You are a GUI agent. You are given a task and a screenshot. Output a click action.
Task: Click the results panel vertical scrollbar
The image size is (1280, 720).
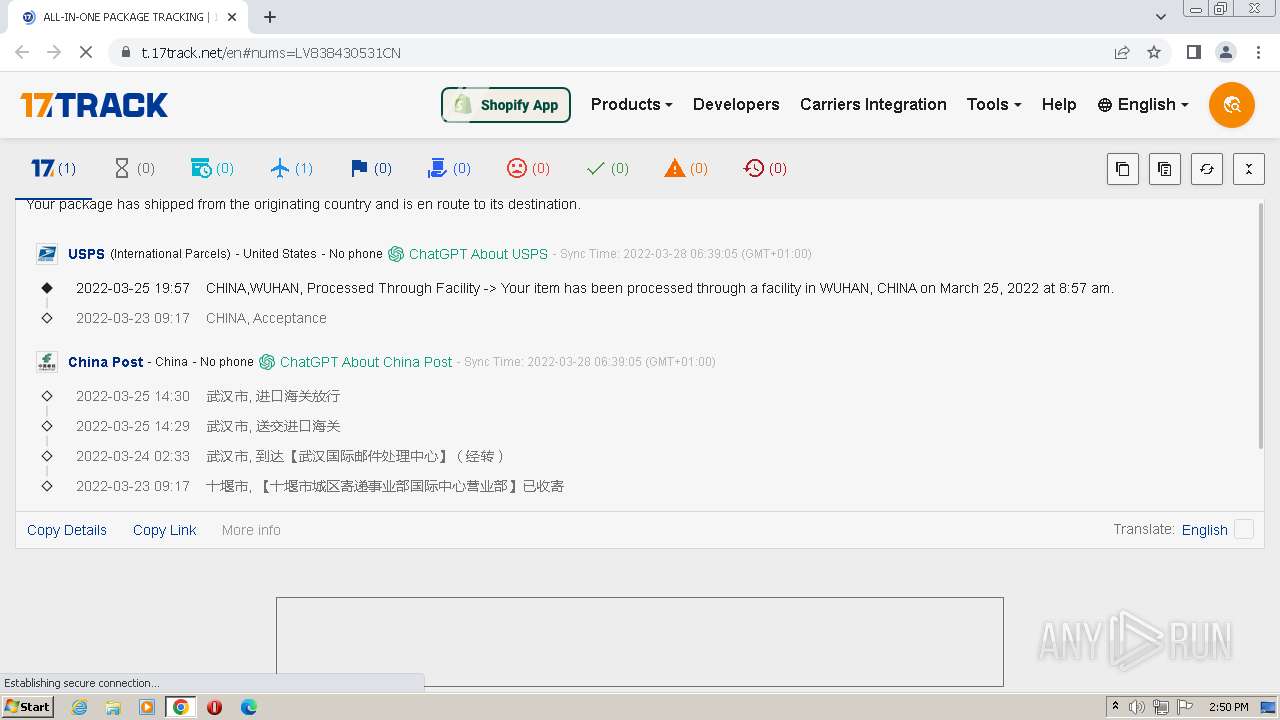1260,325
